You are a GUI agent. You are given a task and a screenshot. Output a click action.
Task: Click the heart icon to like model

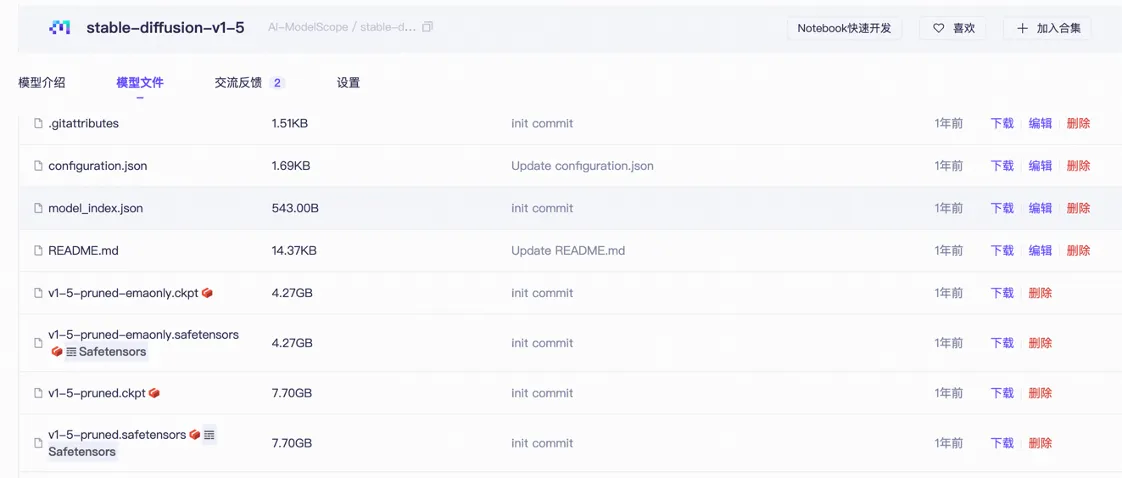938,28
